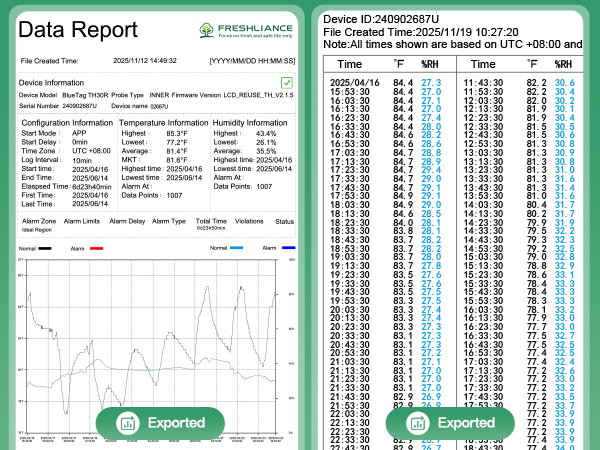Click the red Alarm temperature legend swatch
600x450 pixels.
pyautogui.click(x=97, y=247)
